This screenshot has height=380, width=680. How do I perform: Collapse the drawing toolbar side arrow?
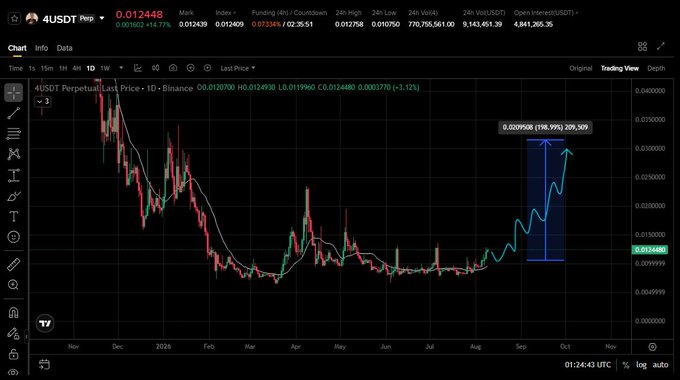pyautogui.click(x=26, y=336)
